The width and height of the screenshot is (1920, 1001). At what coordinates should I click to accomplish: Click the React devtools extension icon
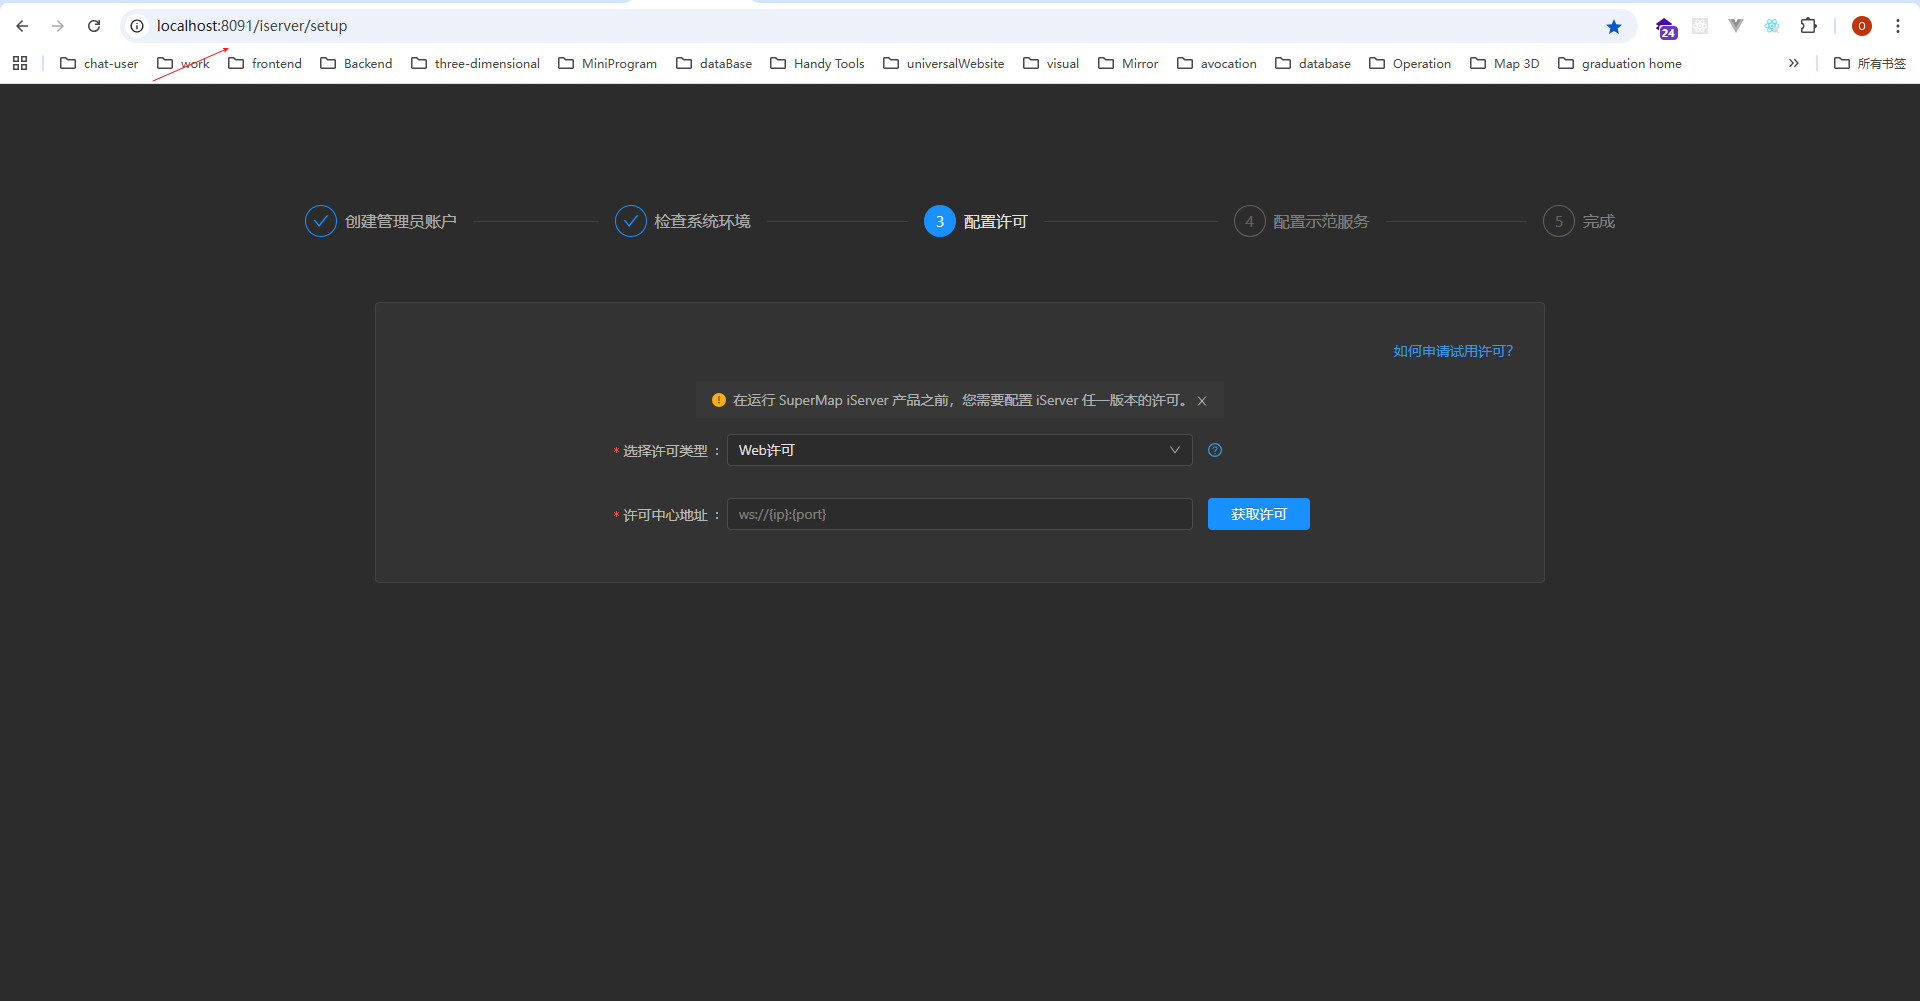(x=1772, y=26)
